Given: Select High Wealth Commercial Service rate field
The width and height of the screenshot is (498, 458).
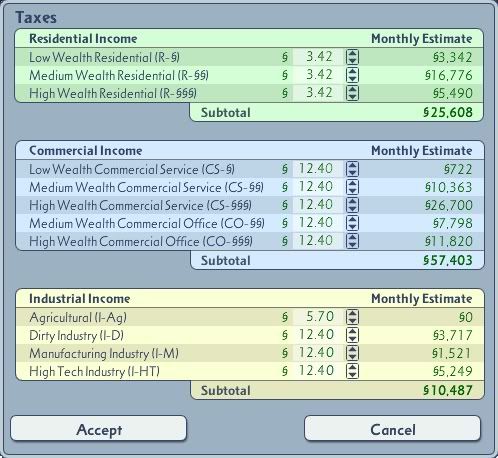Looking at the screenshot, I should point(318,205).
